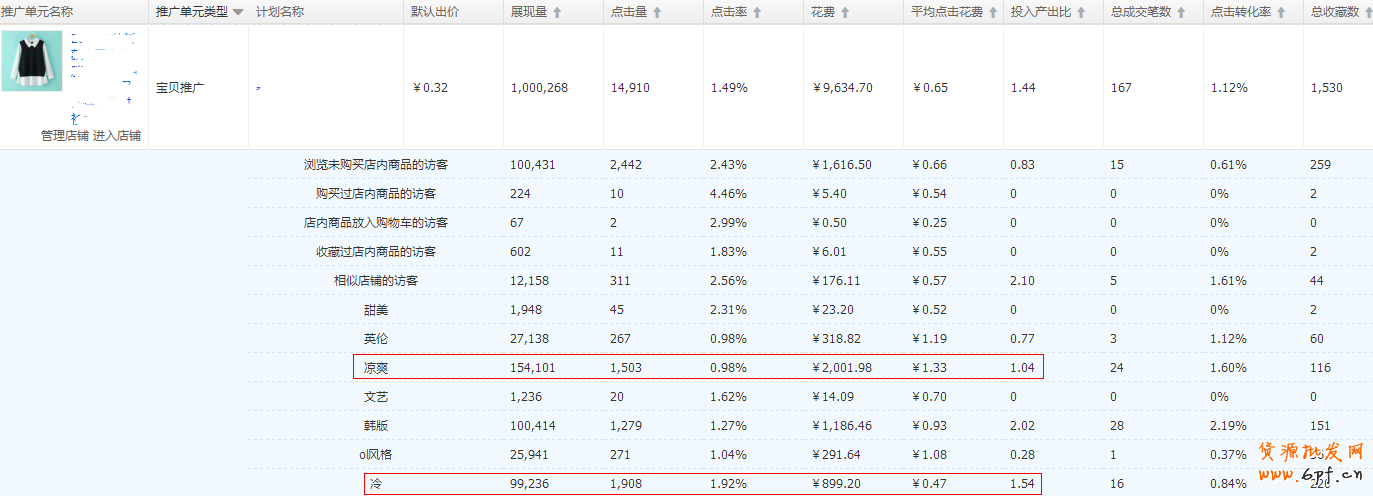Open 推广单元类型 filter dropdown
Image resolution: width=1373 pixels, height=496 pixels.
point(237,12)
